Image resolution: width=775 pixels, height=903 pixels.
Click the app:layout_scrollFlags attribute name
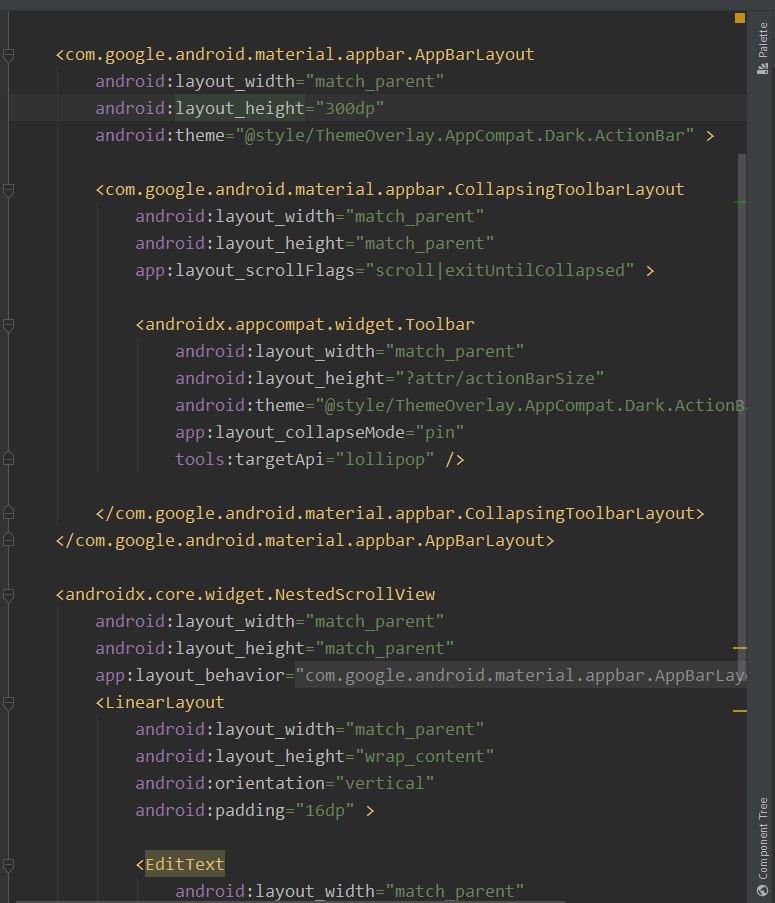(245, 271)
